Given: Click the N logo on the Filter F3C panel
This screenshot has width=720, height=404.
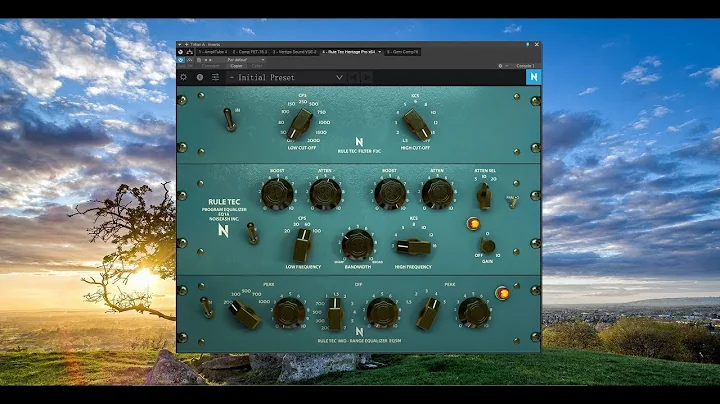Looking at the screenshot, I should (x=359, y=142).
